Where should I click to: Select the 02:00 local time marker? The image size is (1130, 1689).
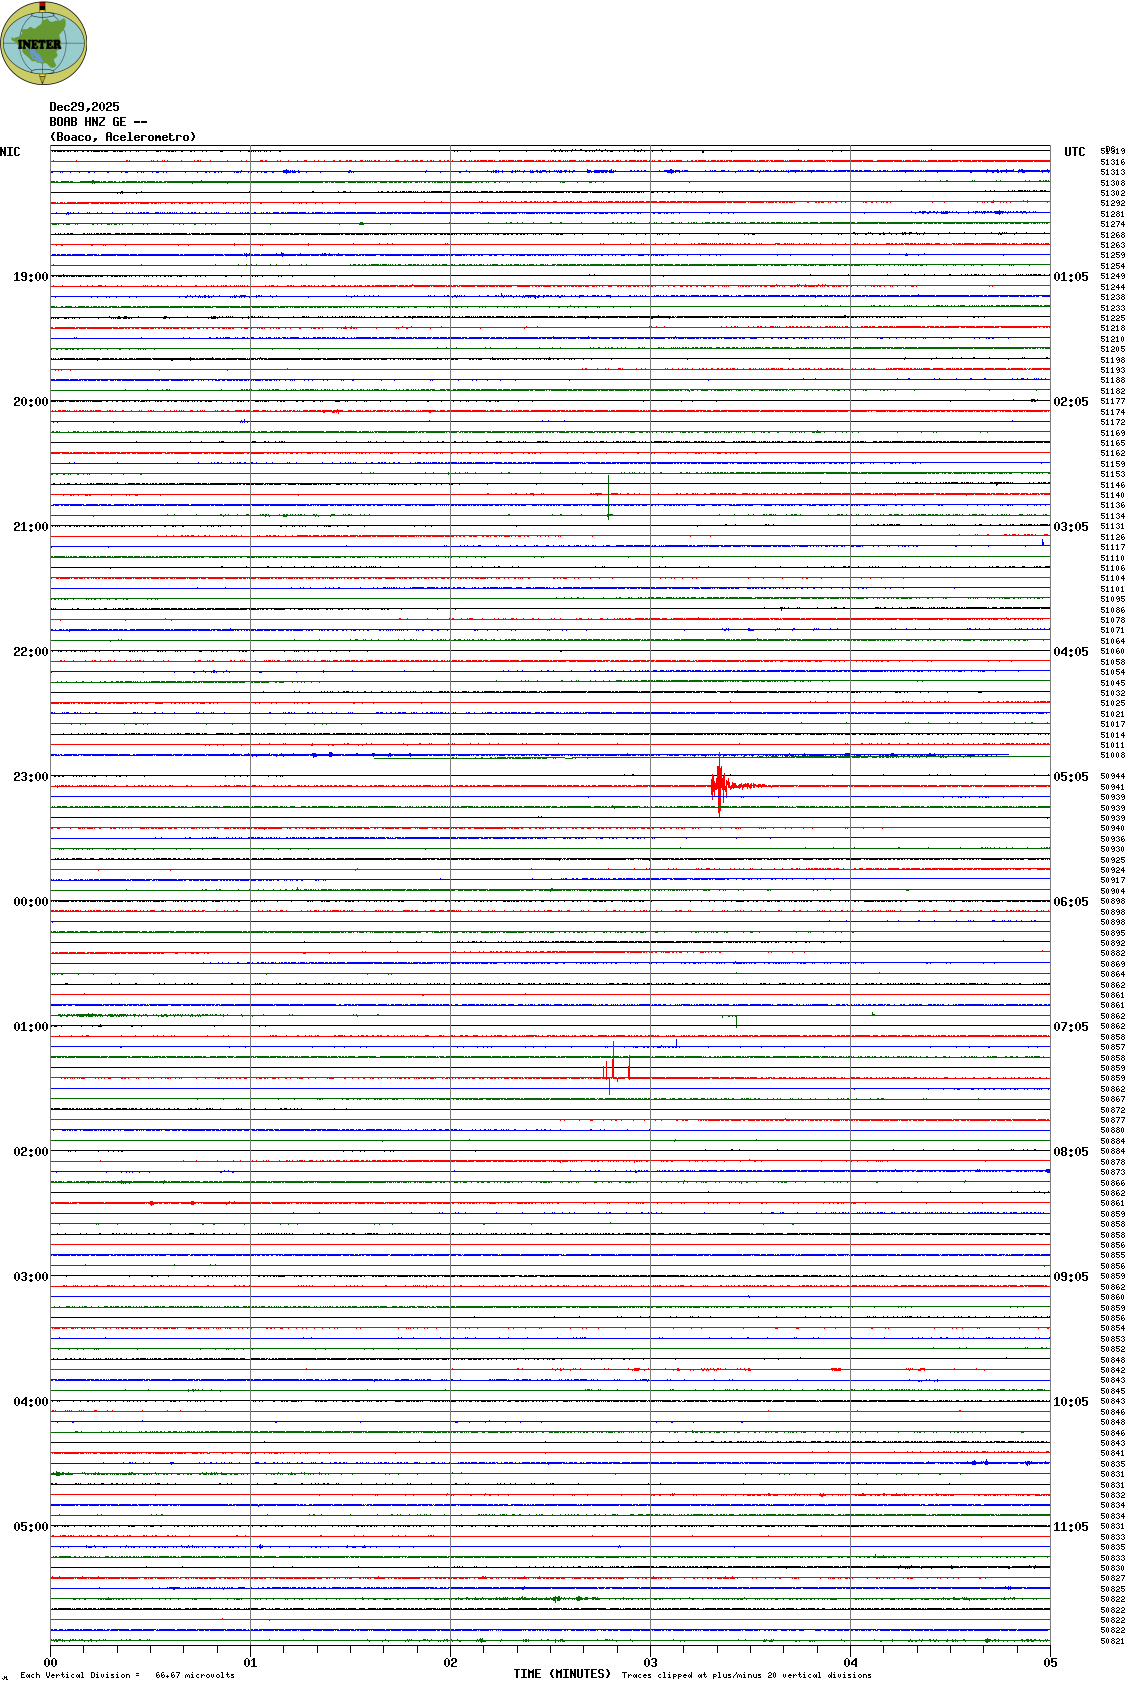30,1152
